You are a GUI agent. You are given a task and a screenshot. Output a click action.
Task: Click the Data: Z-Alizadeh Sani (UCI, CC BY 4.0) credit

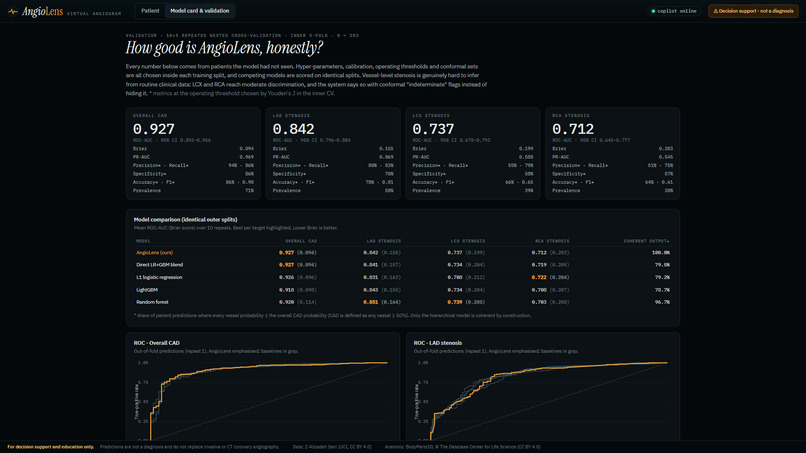tap(332, 447)
